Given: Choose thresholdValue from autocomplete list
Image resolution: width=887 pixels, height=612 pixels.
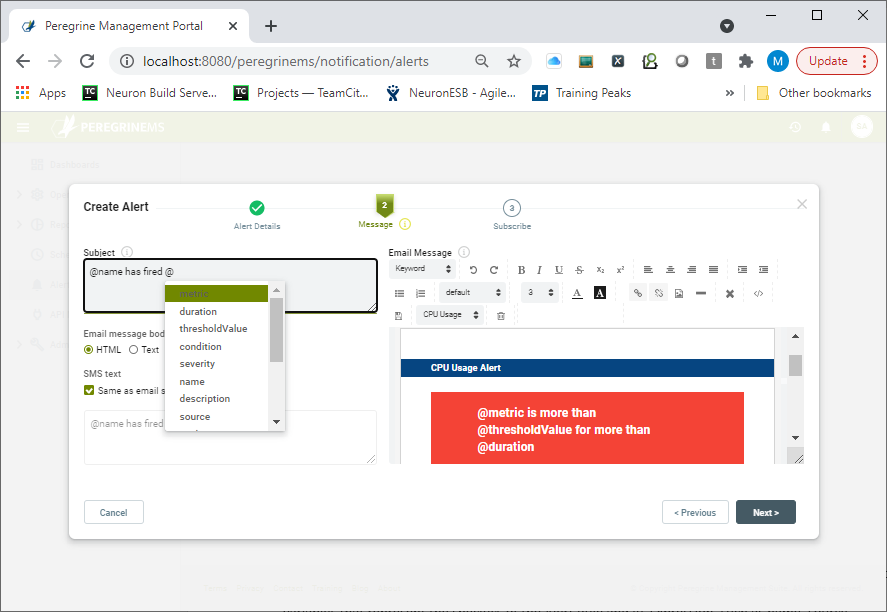Looking at the screenshot, I should coord(216,329).
